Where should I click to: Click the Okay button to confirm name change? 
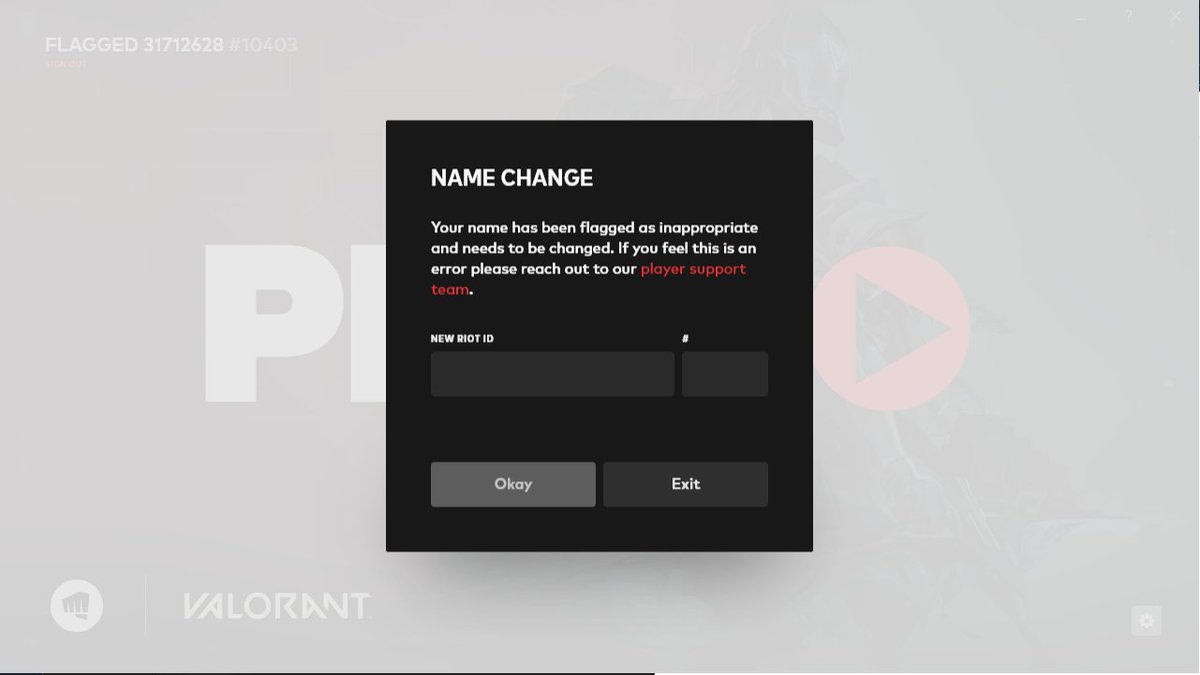tap(512, 483)
